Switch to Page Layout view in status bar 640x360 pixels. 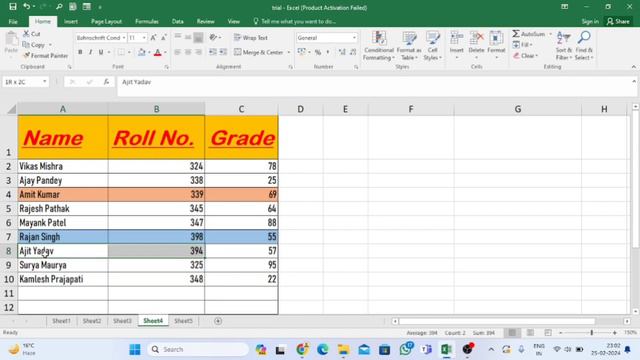[530, 333]
